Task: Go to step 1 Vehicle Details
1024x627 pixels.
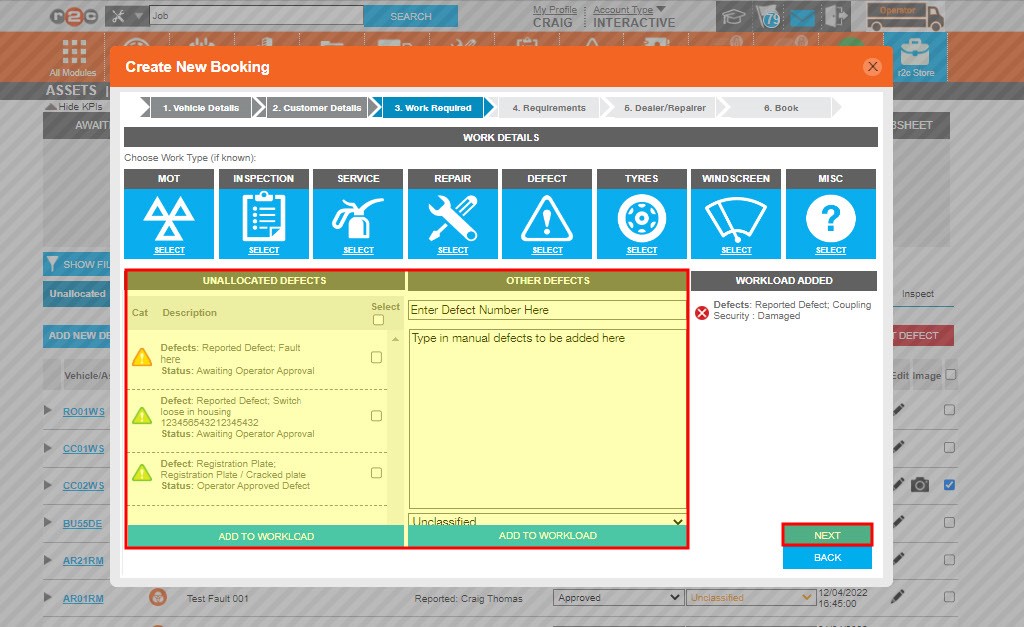Action: click(x=200, y=108)
